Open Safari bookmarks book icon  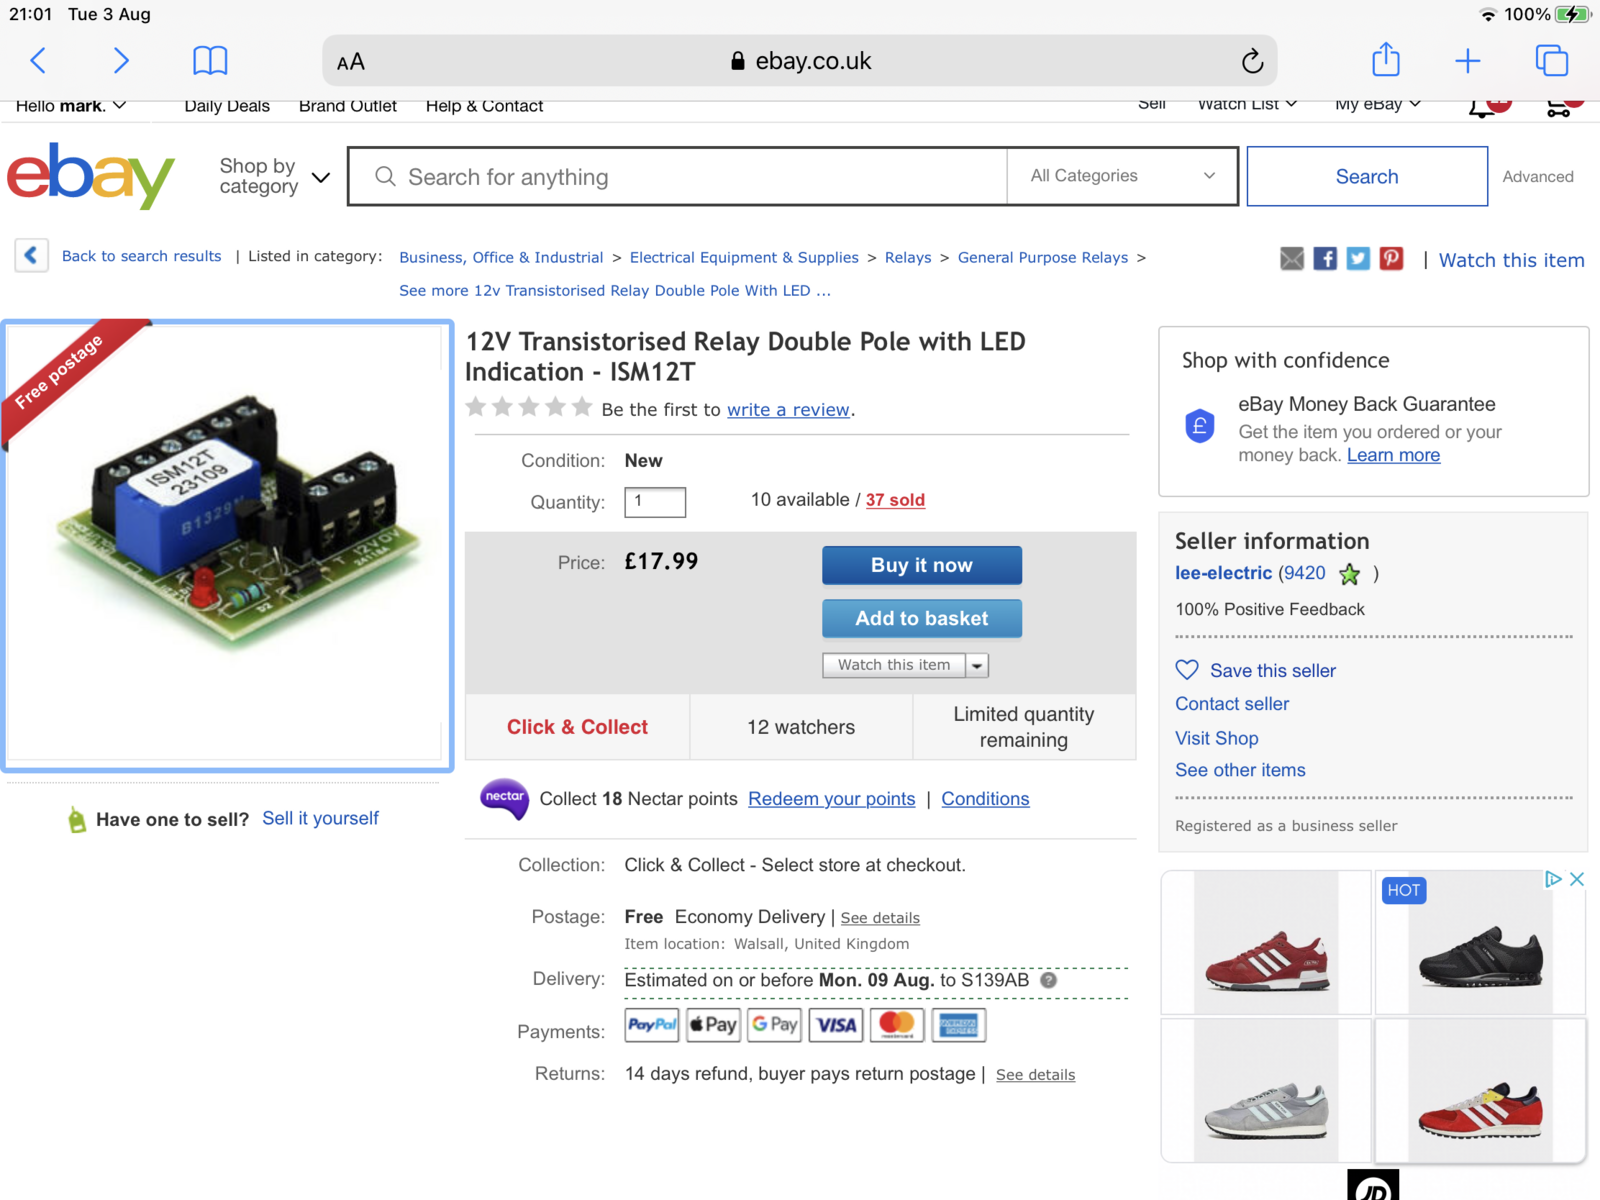(210, 61)
